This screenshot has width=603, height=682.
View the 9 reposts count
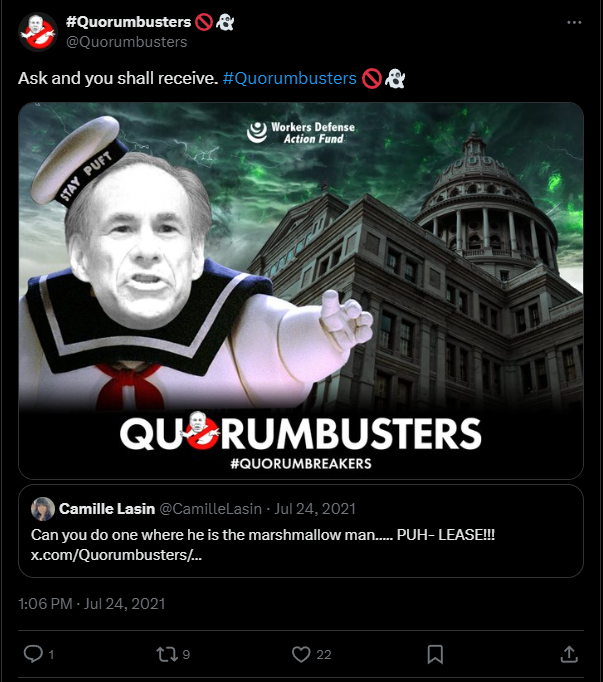tap(186, 654)
